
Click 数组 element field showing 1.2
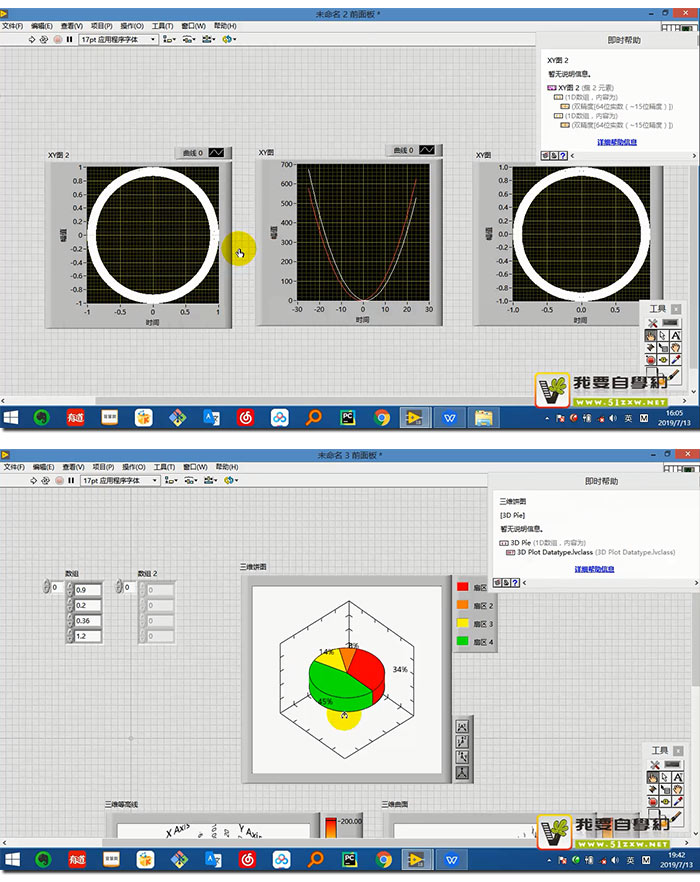click(88, 636)
